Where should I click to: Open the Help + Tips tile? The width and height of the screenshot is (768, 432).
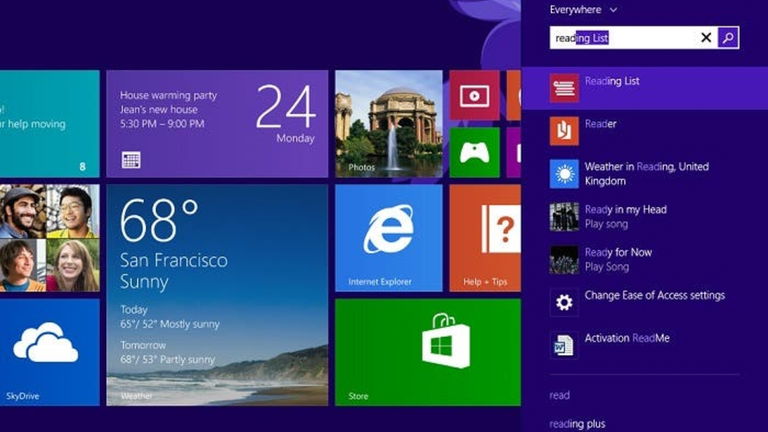pos(485,238)
